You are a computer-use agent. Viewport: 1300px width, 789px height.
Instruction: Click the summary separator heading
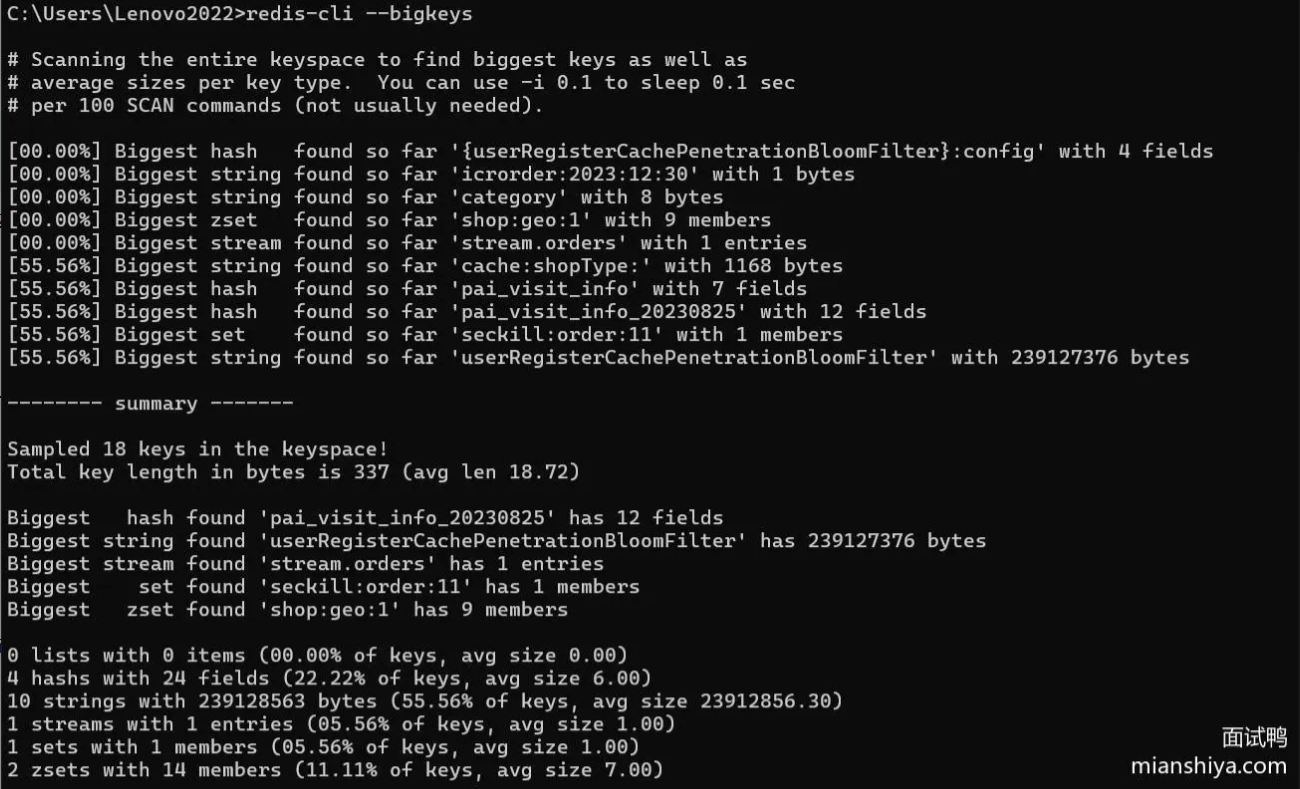tap(150, 403)
